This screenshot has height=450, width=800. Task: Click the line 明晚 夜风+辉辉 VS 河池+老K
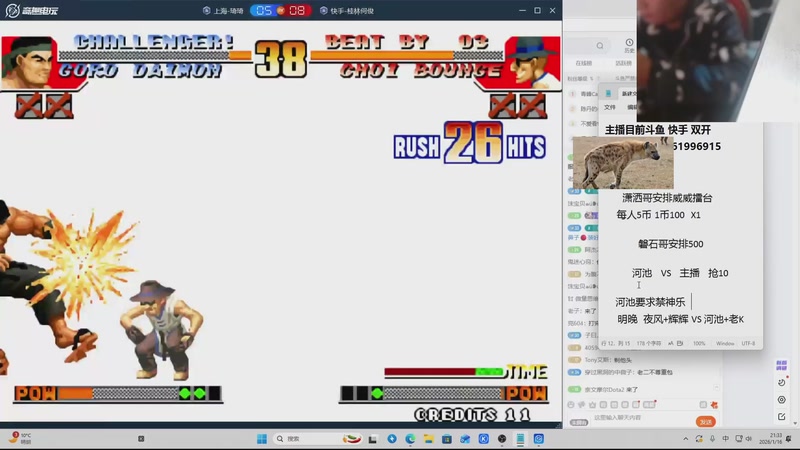tap(680, 319)
